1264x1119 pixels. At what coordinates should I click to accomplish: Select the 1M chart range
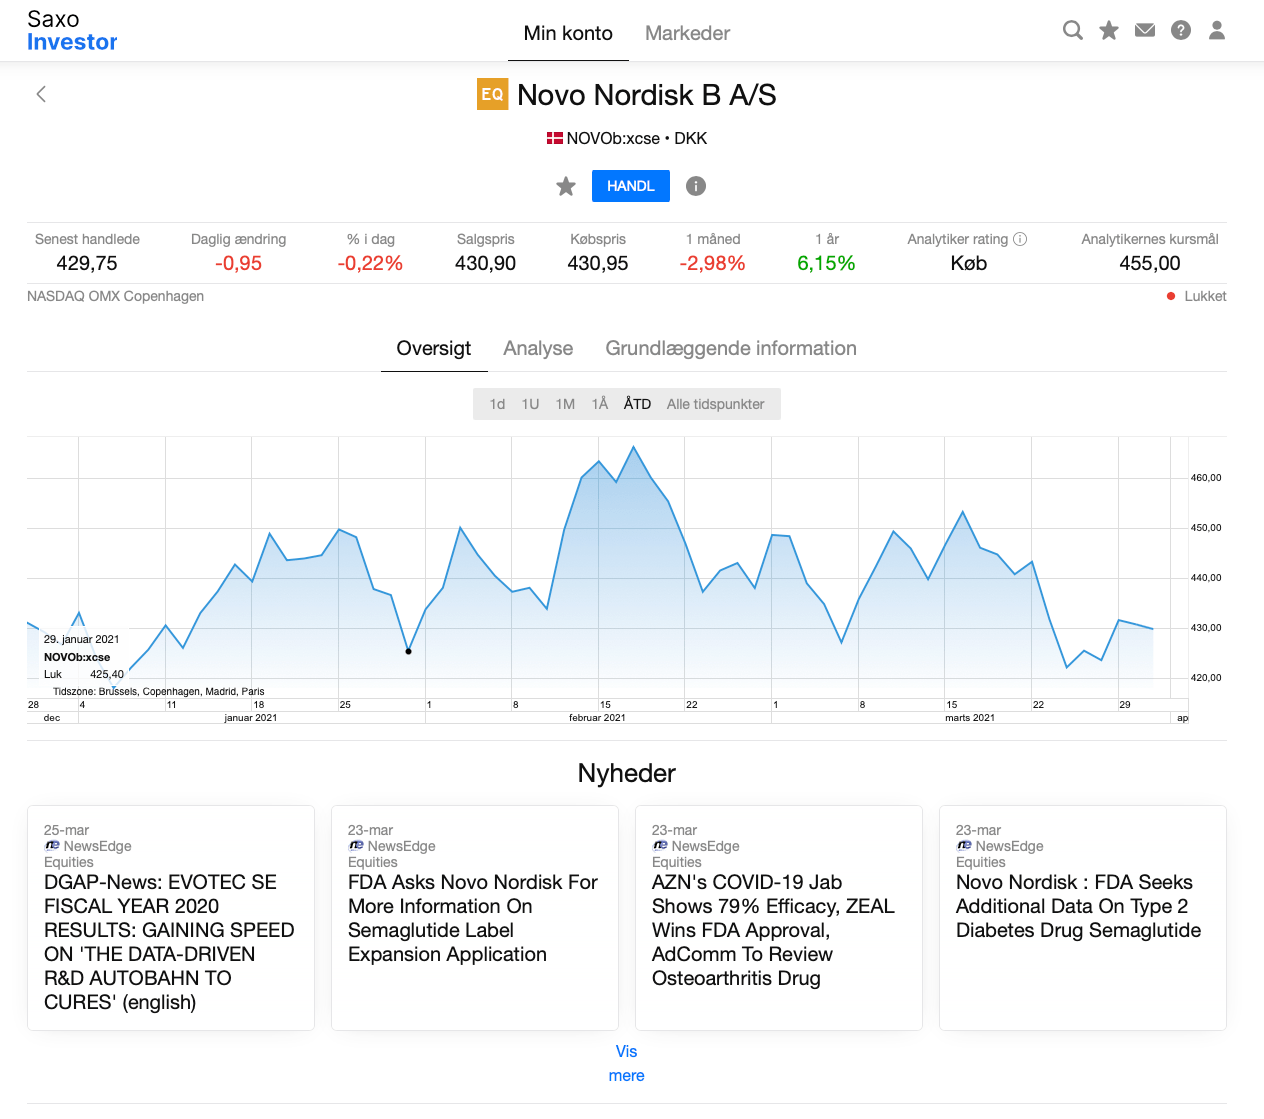click(x=565, y=404)
